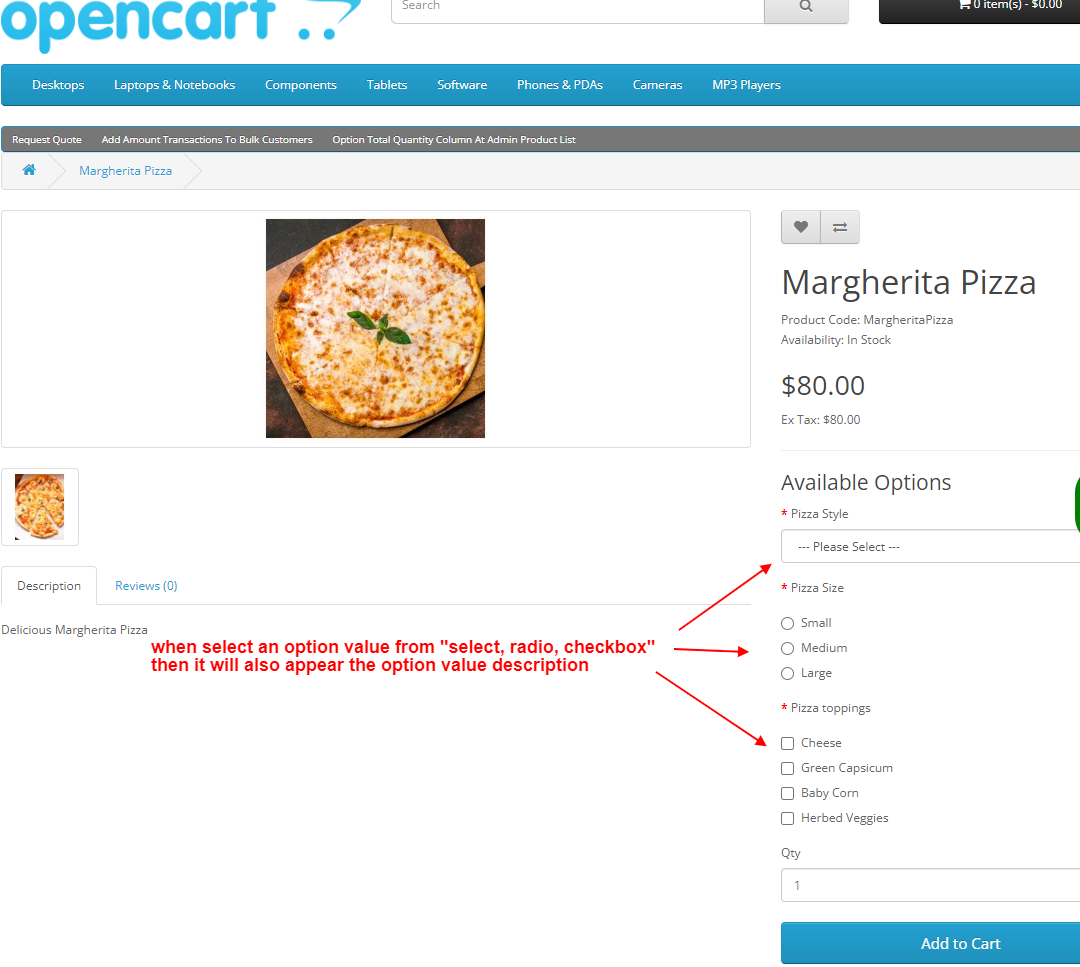Open the Components menu category
The image size is (1080, 967).
[301, 85]
